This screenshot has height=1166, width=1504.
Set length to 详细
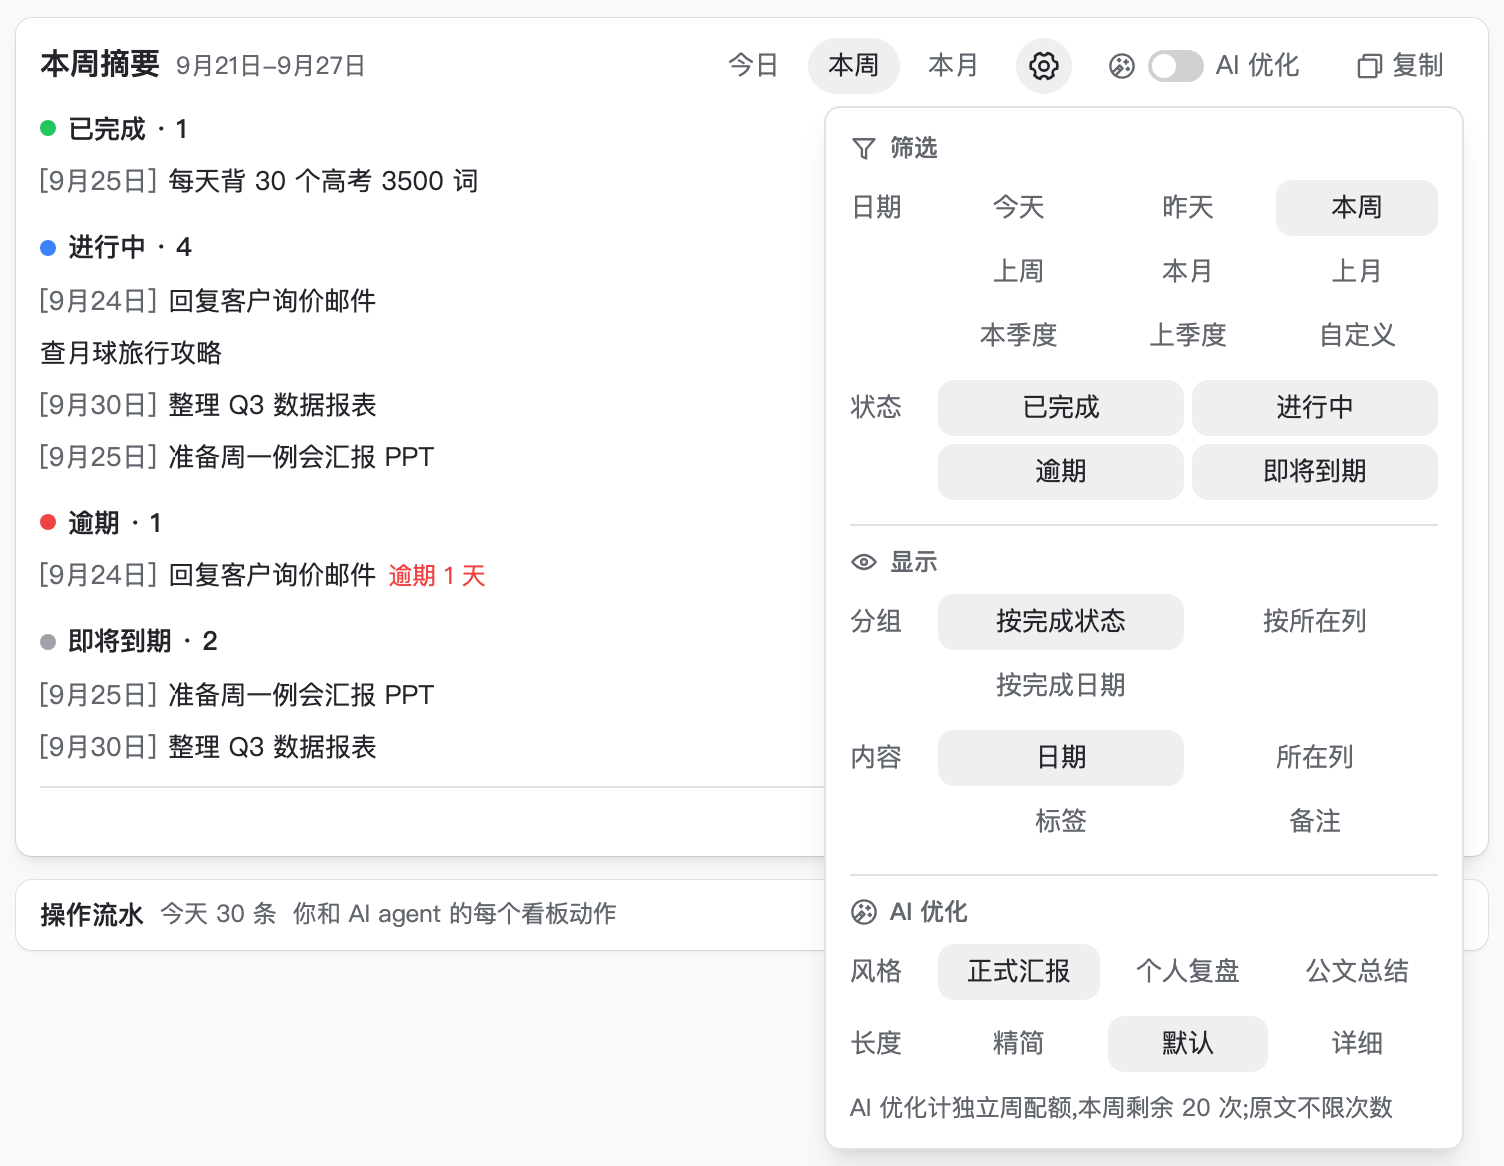1357,1044
